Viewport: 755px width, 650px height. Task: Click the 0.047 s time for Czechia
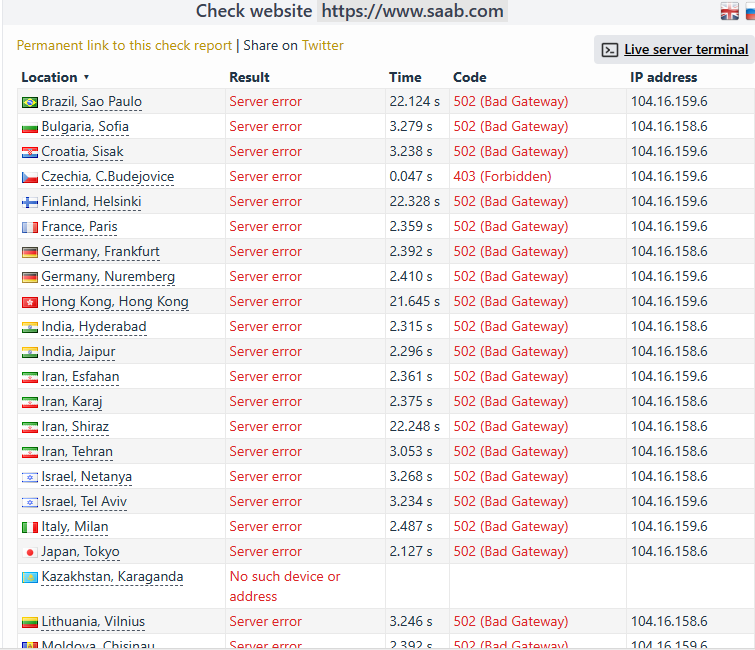411,177
